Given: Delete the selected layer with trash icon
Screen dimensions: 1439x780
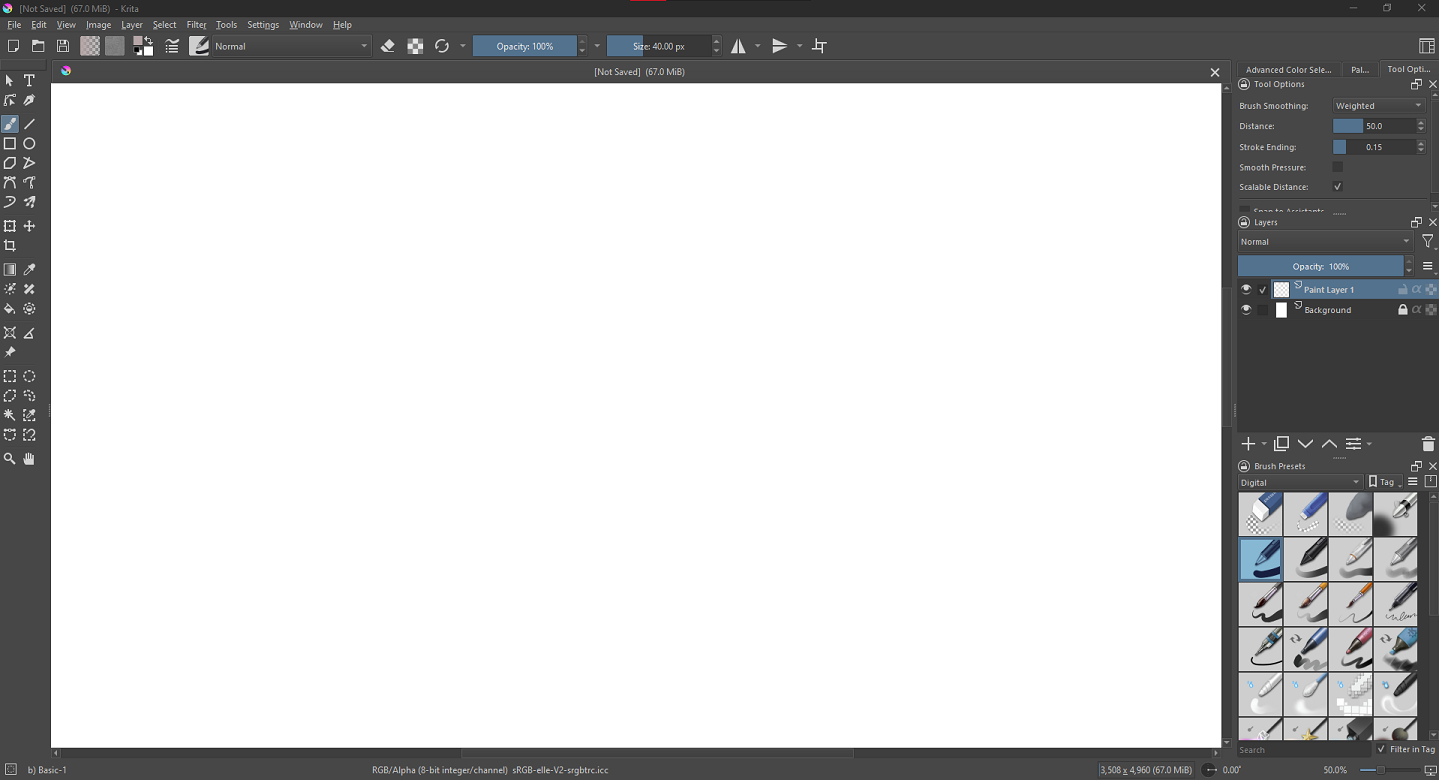Looking at the screenshot, I should point(1428,444).
